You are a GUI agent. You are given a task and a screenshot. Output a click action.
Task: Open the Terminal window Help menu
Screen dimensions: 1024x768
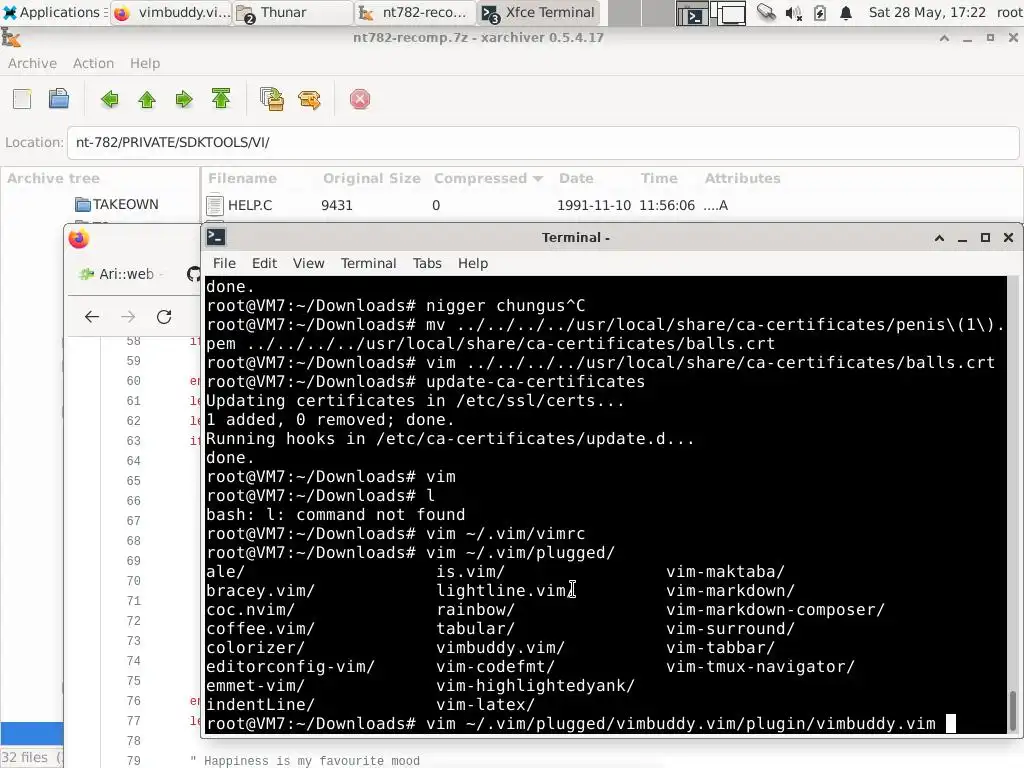[473, 263]
